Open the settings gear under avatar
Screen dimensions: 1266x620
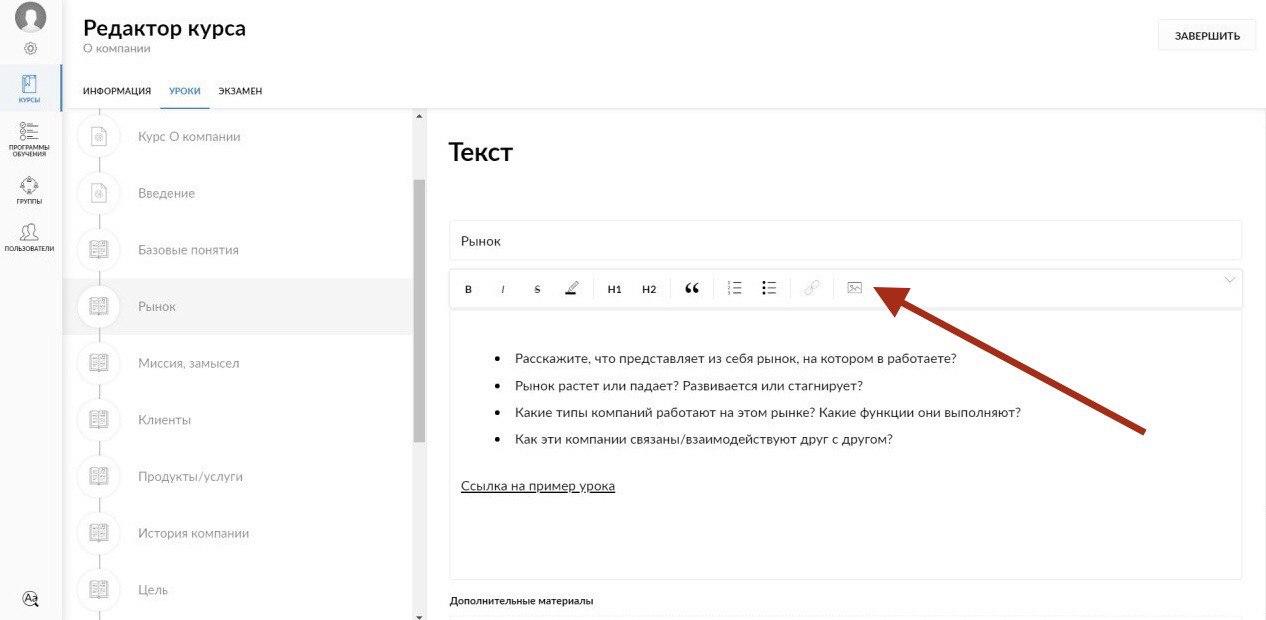click(30, 48)
